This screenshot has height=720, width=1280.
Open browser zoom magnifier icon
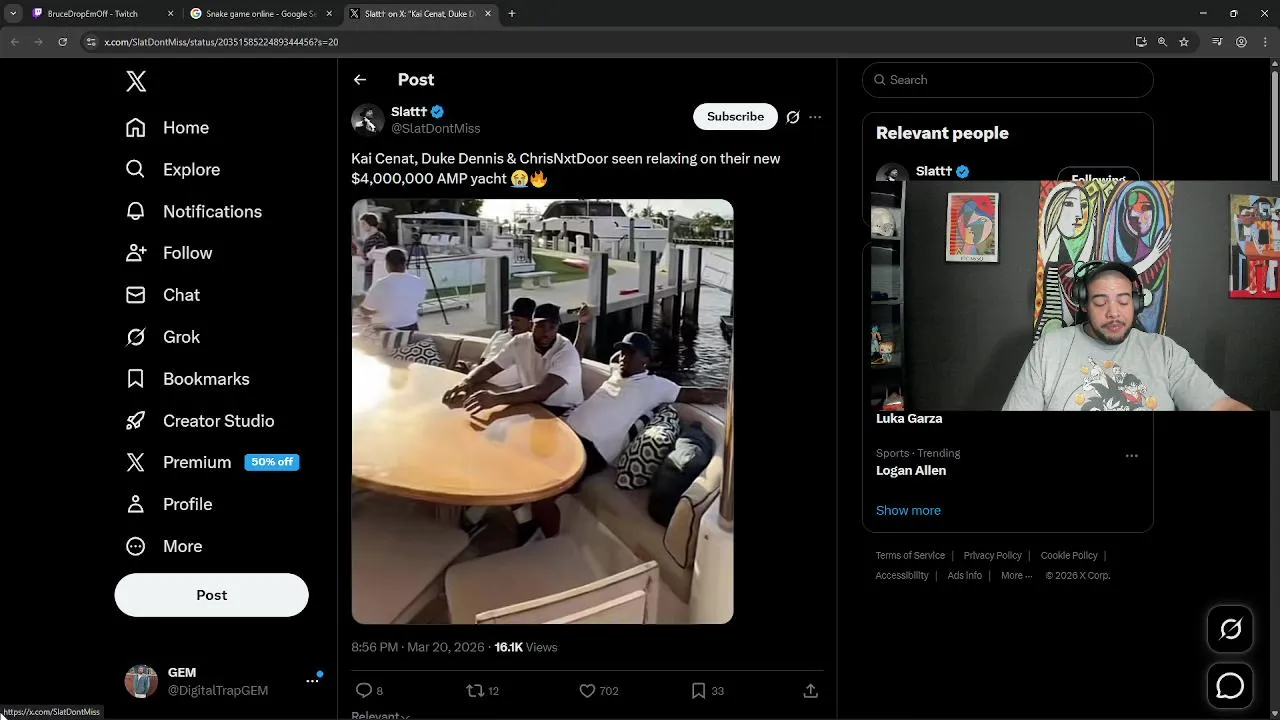tap(1162, 42)
